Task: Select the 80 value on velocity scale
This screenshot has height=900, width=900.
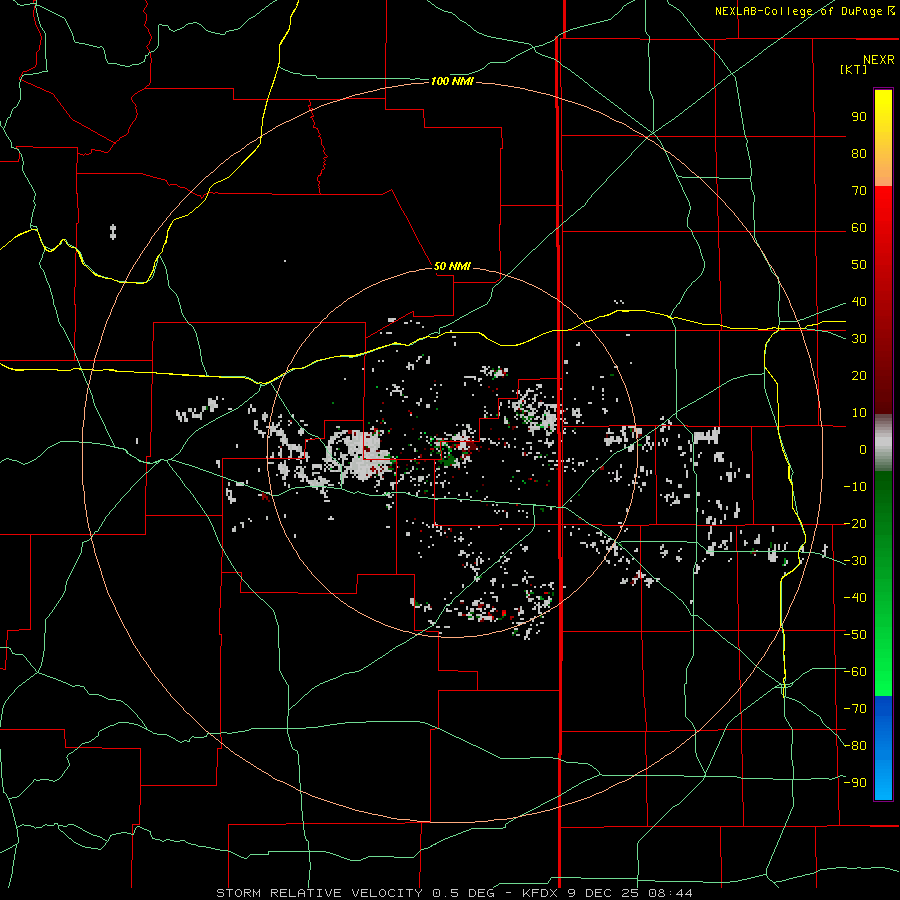Action: pos(859,154)
